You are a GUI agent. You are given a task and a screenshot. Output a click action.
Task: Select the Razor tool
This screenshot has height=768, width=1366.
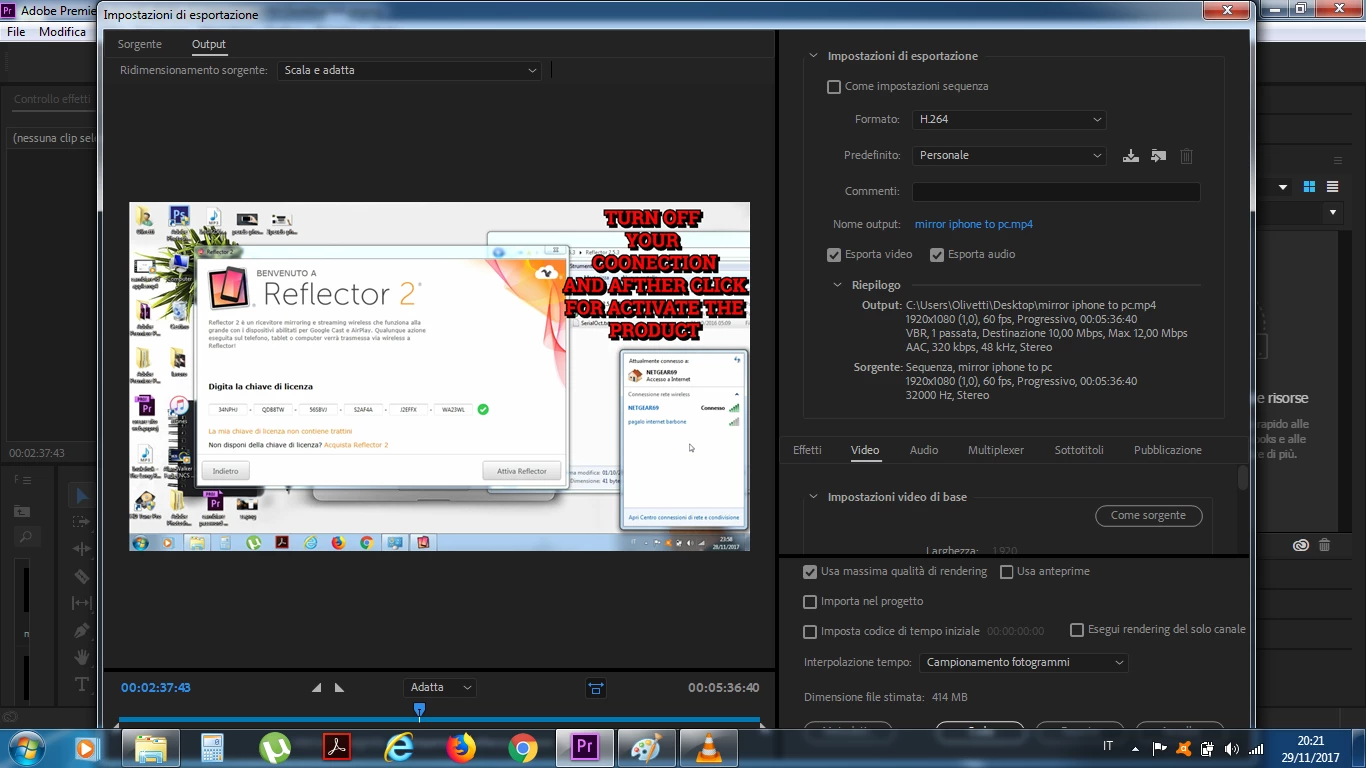(82, 576)
